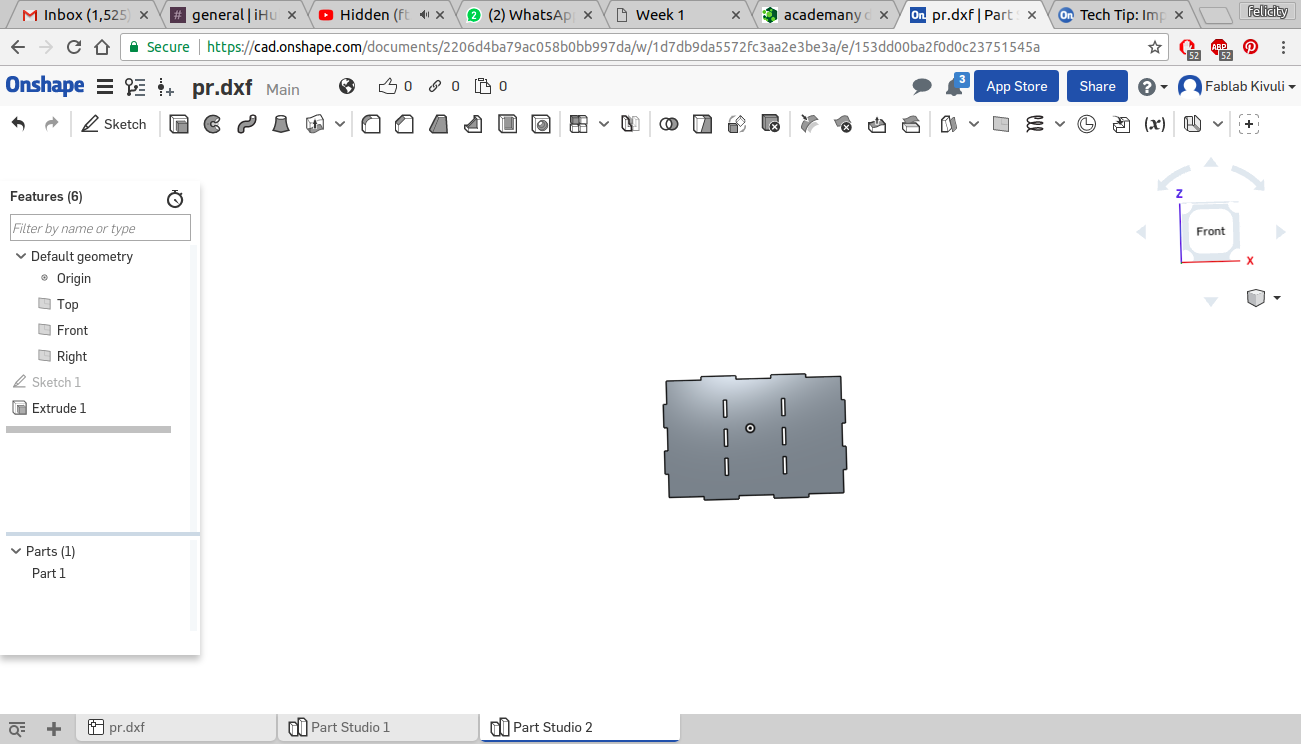
Task: Focus the Filter by name or type field
Action: pos(100,228)
